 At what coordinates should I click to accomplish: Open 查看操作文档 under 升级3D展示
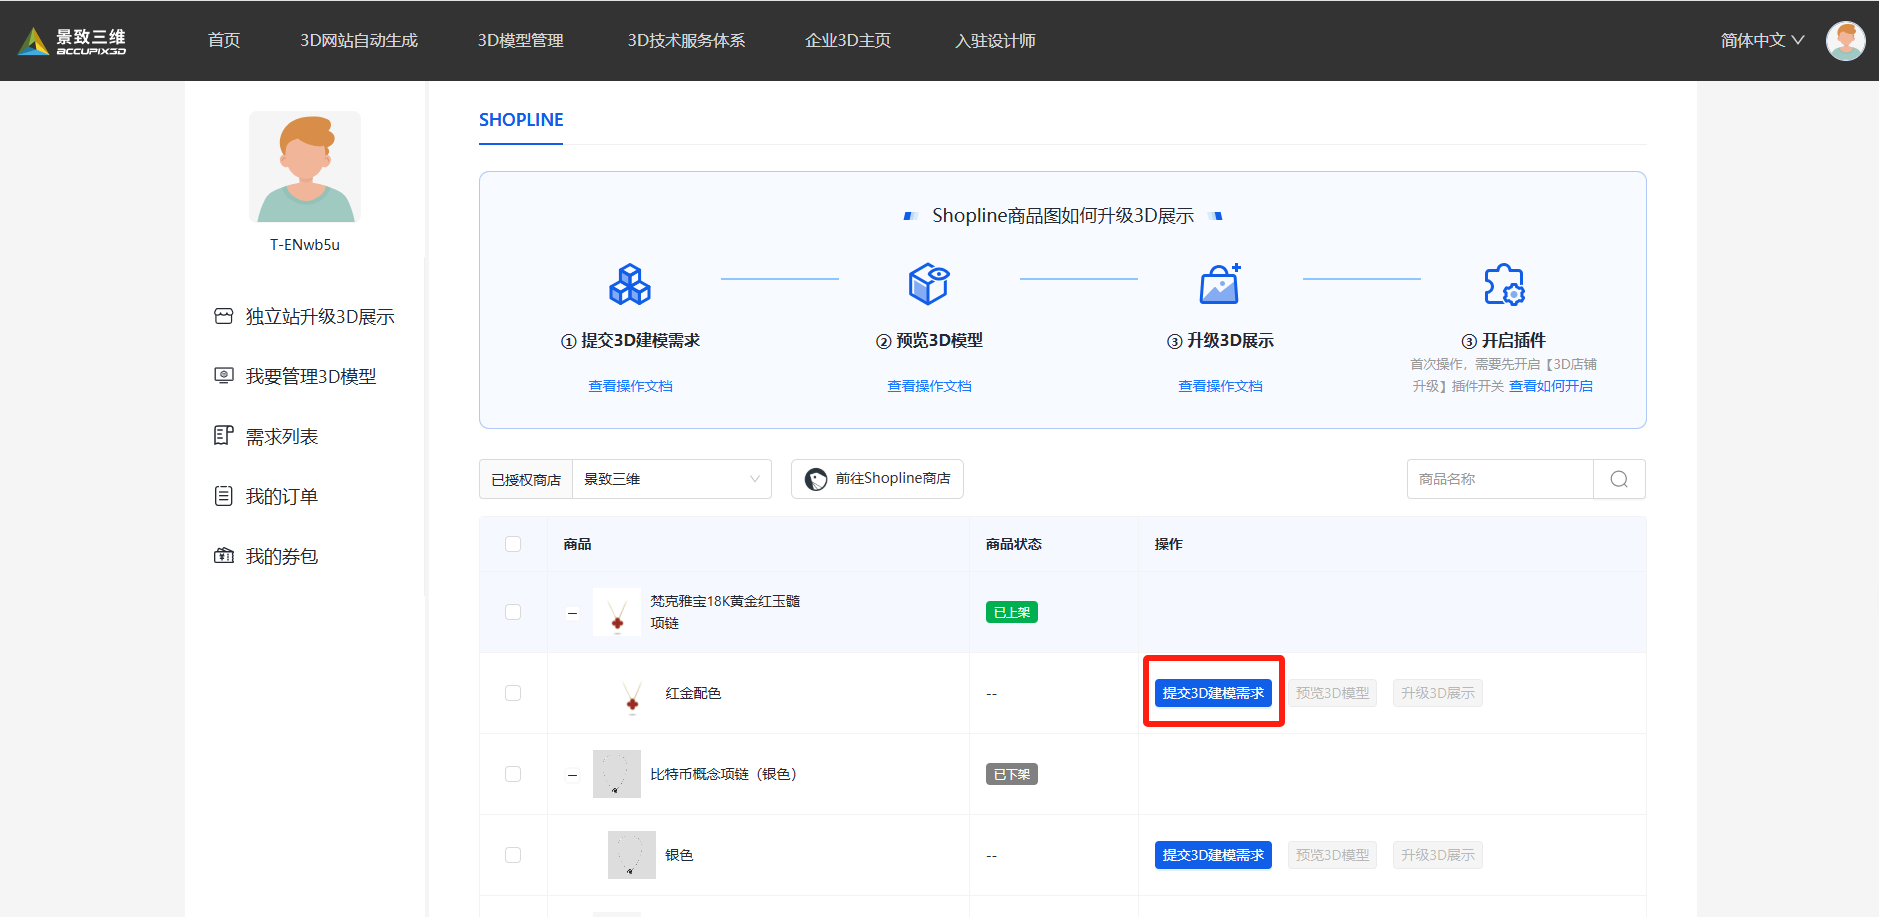[1220, 386]
